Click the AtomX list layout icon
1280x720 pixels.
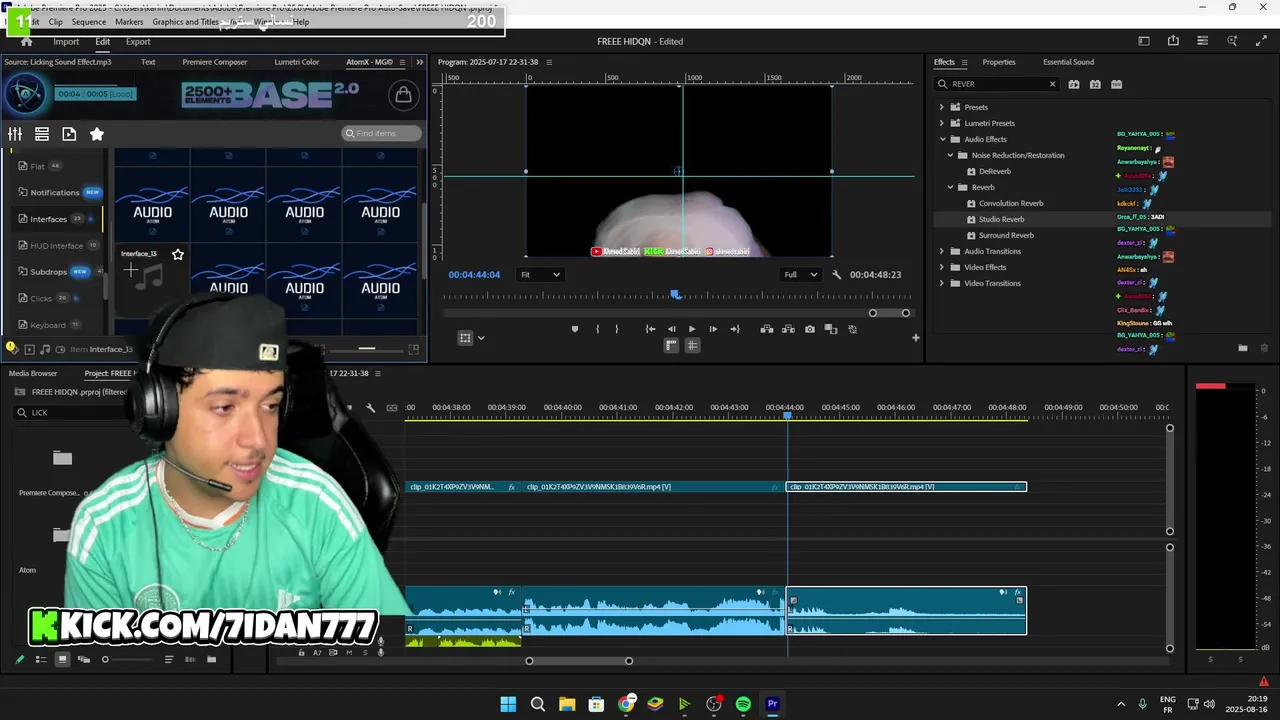pyautogui.click(x=42, y=134)
